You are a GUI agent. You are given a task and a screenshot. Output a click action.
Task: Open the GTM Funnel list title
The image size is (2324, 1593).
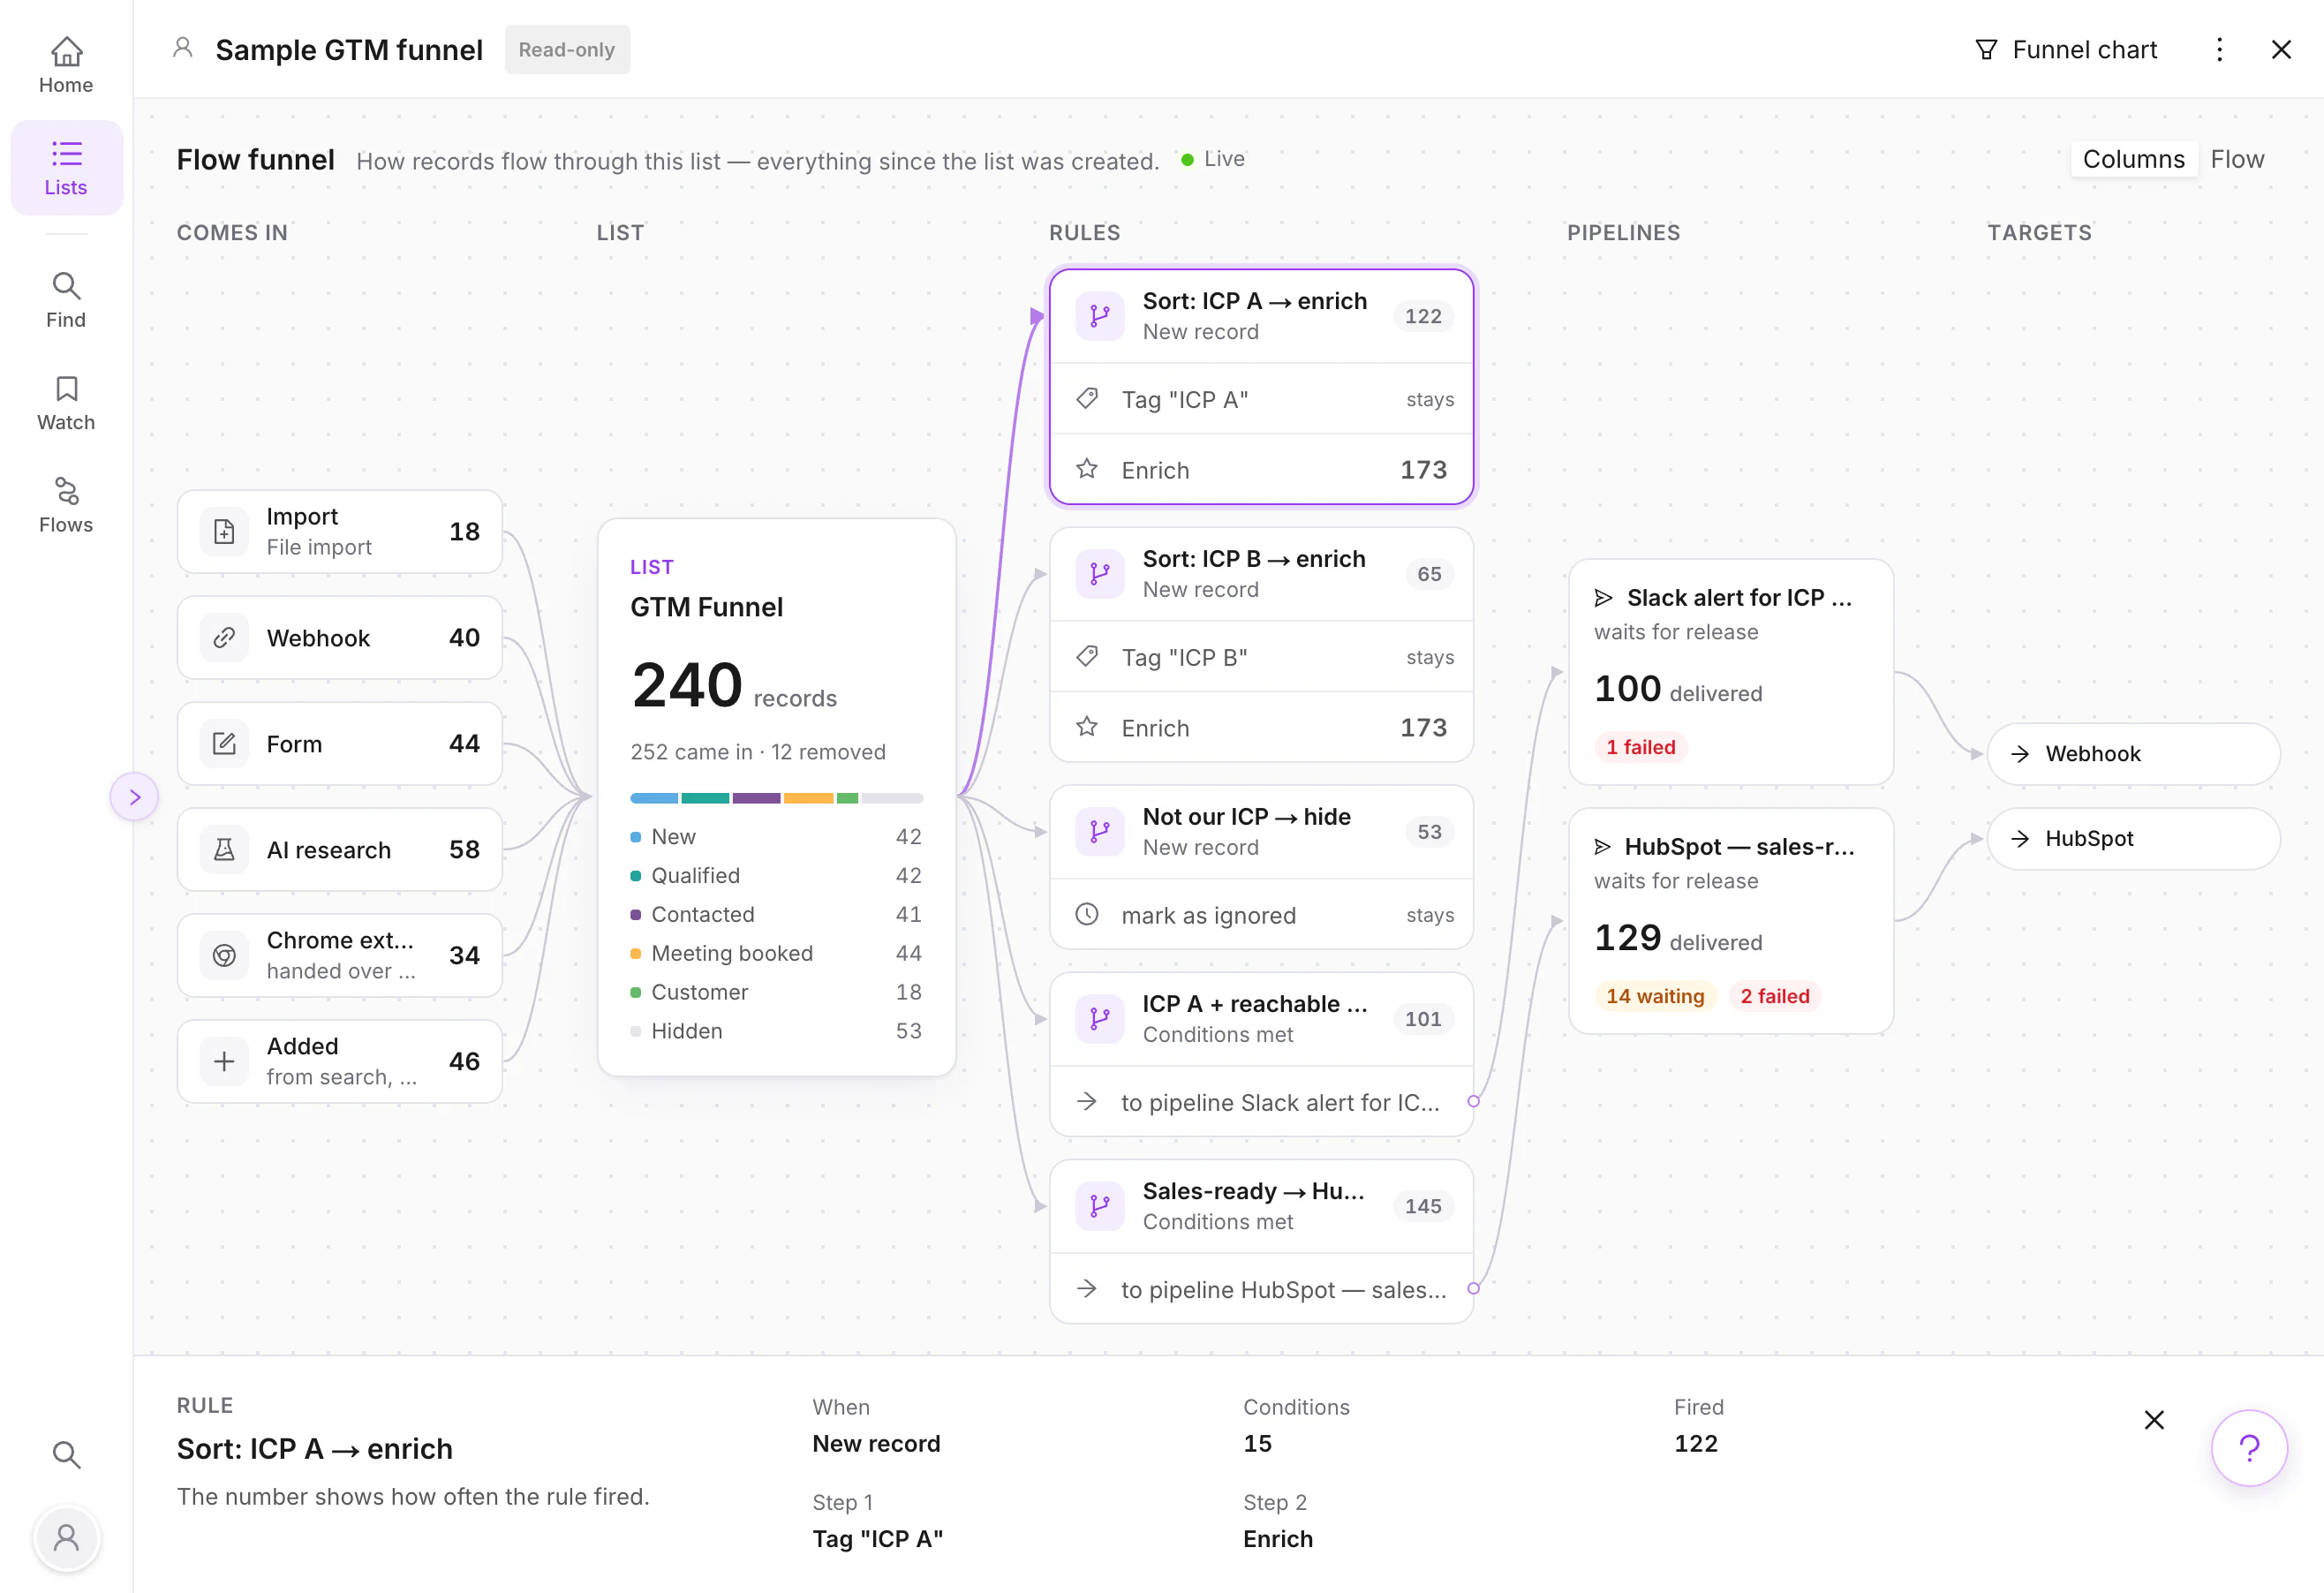pos(706,607)
